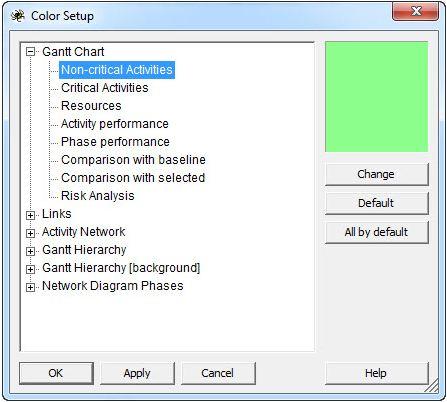Viewport: 447px width, 402px height.
Task: Select Phase performance item
Action: pos(115,142)
